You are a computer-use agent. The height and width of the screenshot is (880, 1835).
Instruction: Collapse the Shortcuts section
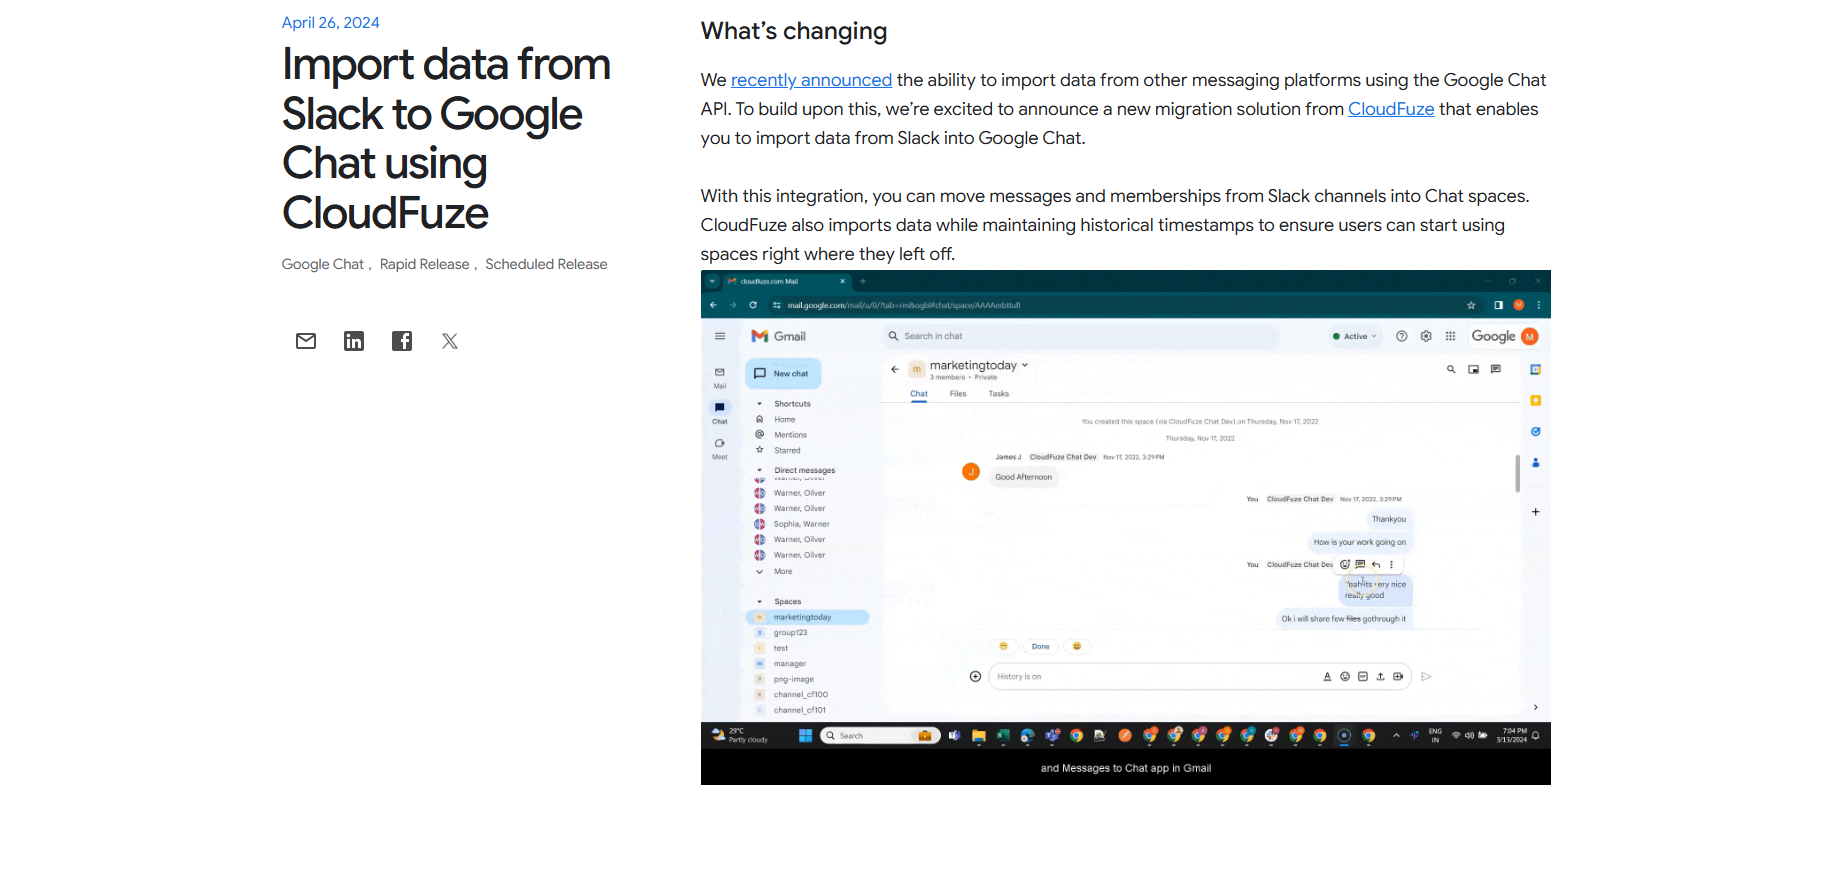pyautogui.click(x=760, y=404)
